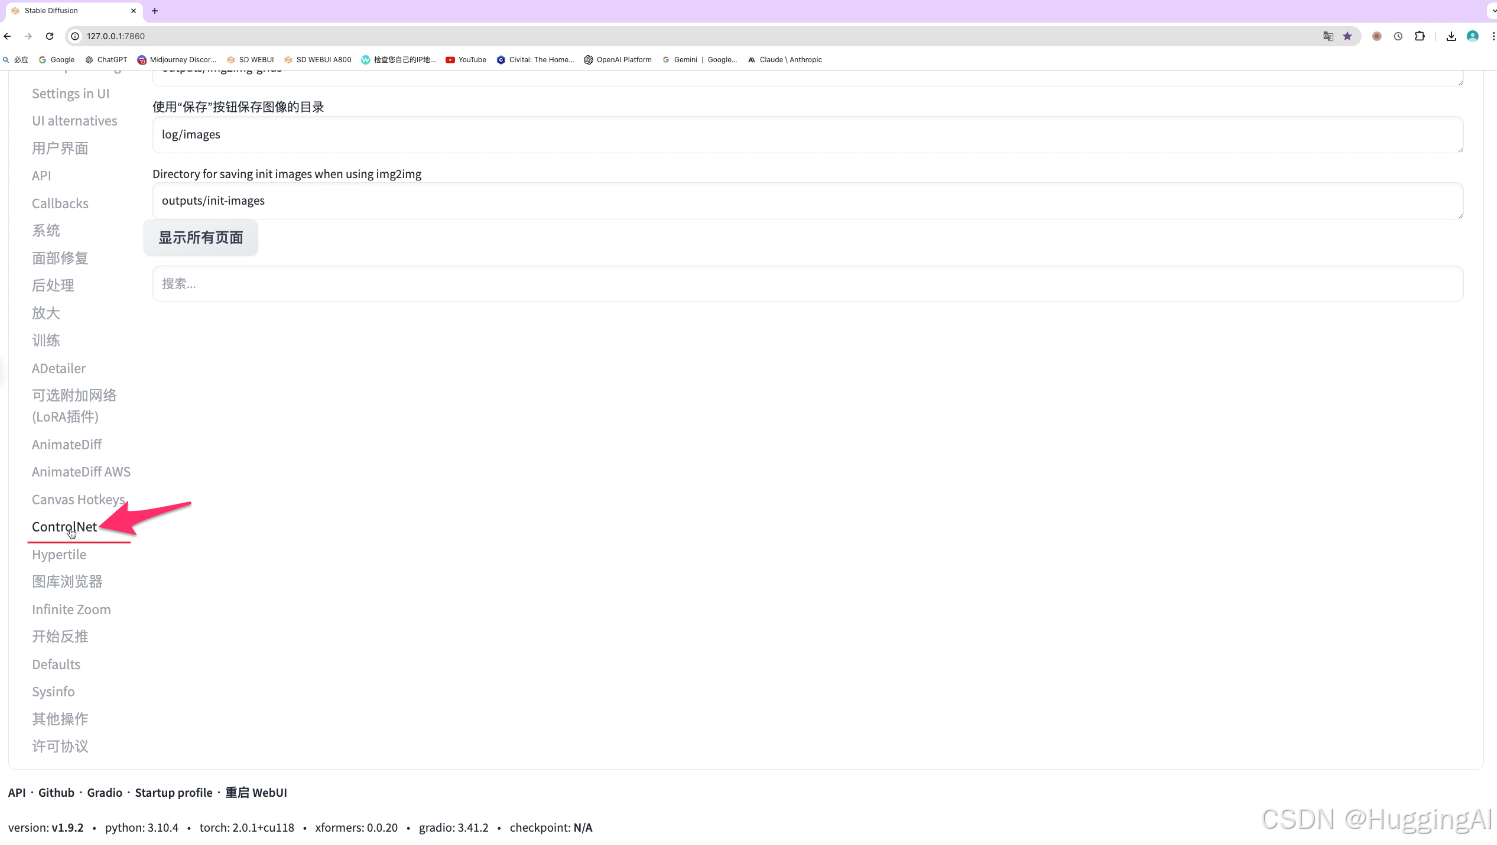Open the 系统 settings section
1497x845 pixels.
(46, 231)
